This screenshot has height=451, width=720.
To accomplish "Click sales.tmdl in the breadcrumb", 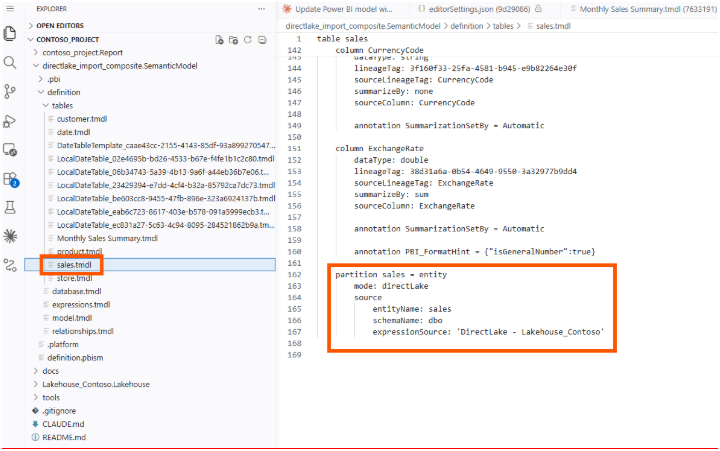I will click(x=553, y=26).
